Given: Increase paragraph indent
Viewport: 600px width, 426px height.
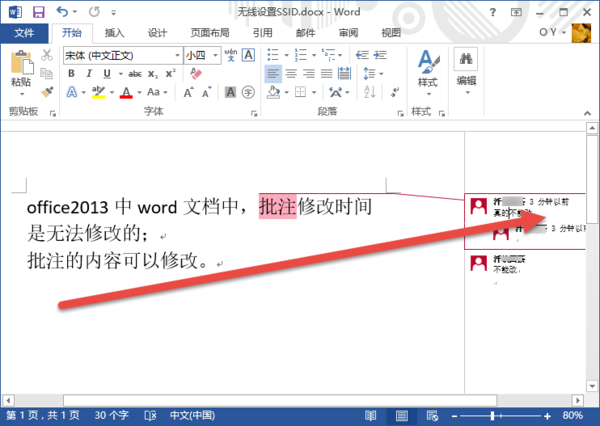Looking at the screenshot, I should click(x=380, y=55).
